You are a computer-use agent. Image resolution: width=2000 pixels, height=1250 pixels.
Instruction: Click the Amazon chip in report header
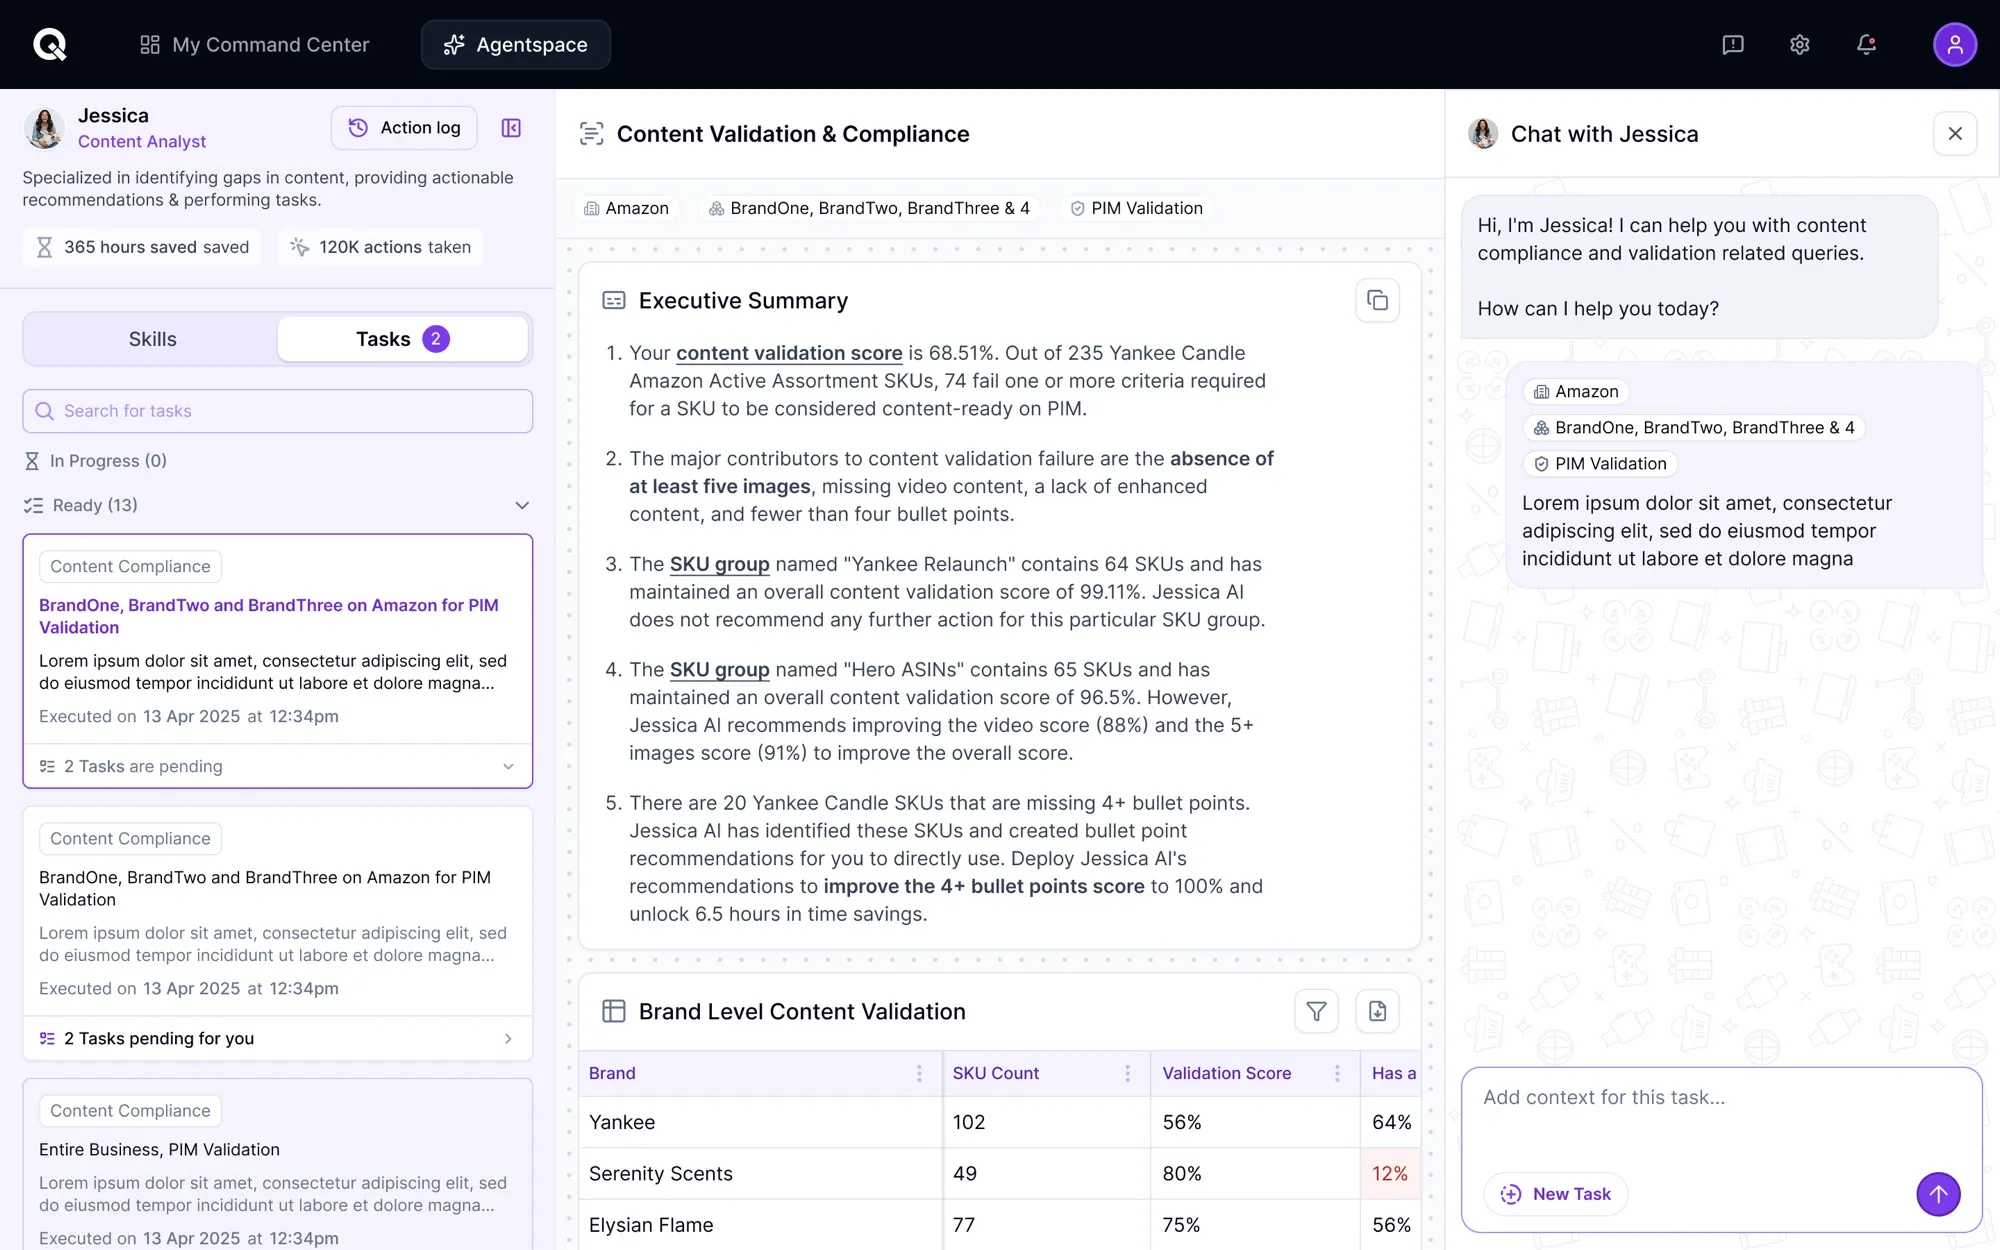pos(627,208)
